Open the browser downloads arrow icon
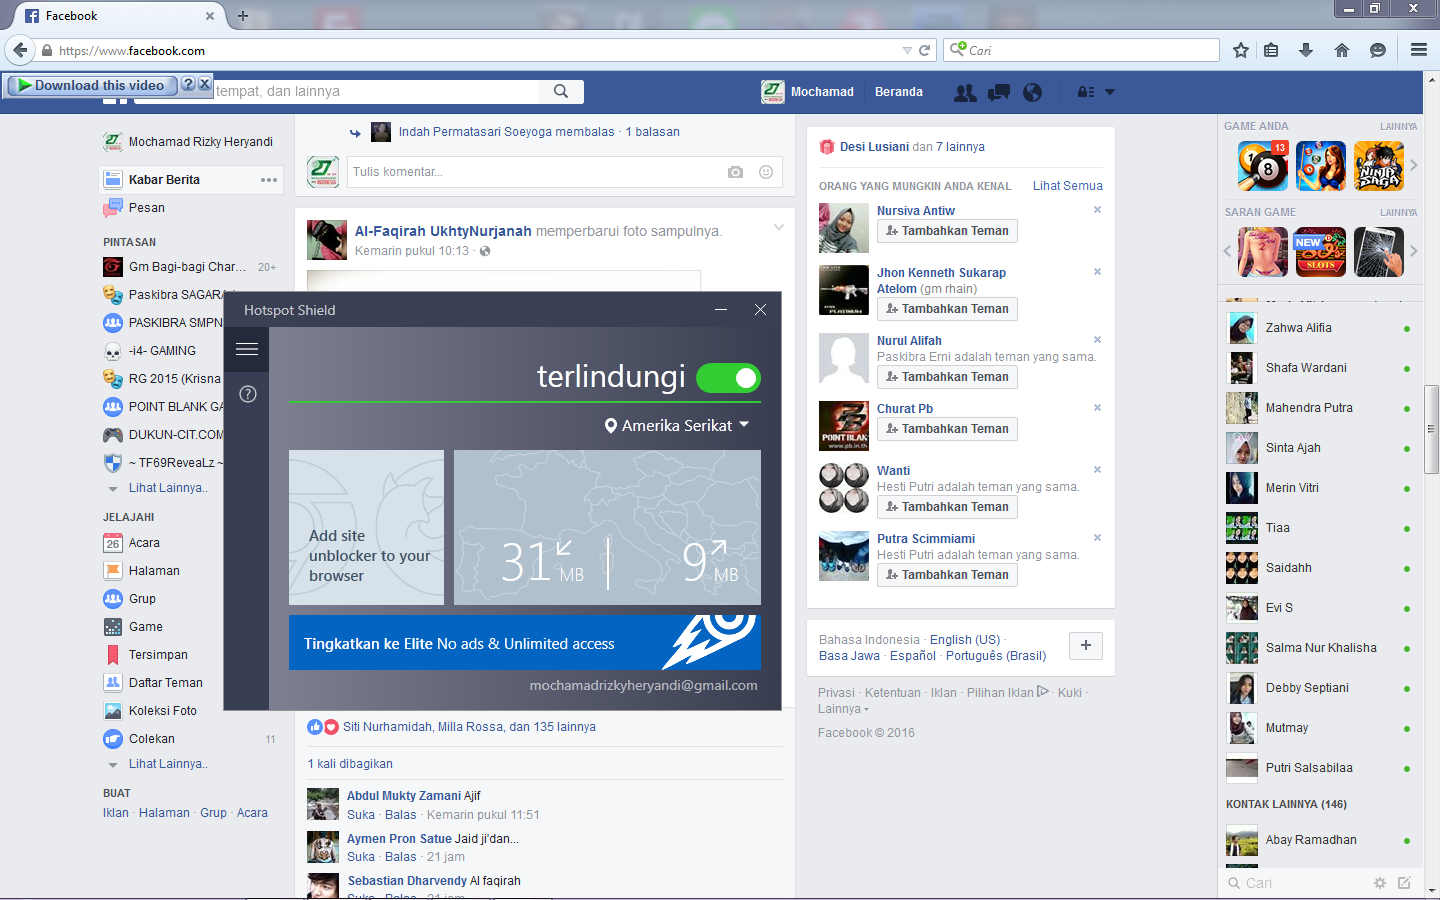Screen dimensions: 1440x900 (x=1306, y=50)
